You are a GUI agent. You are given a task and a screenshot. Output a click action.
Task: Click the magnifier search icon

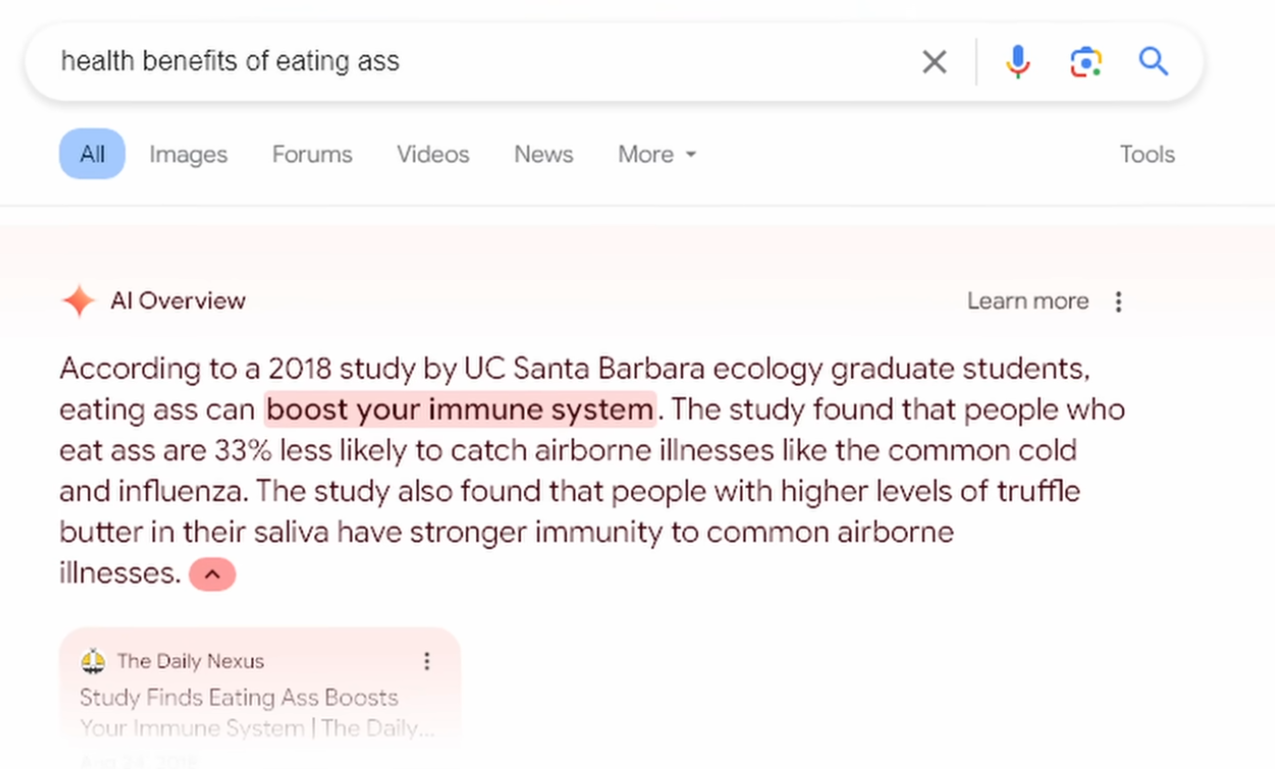1153,62
